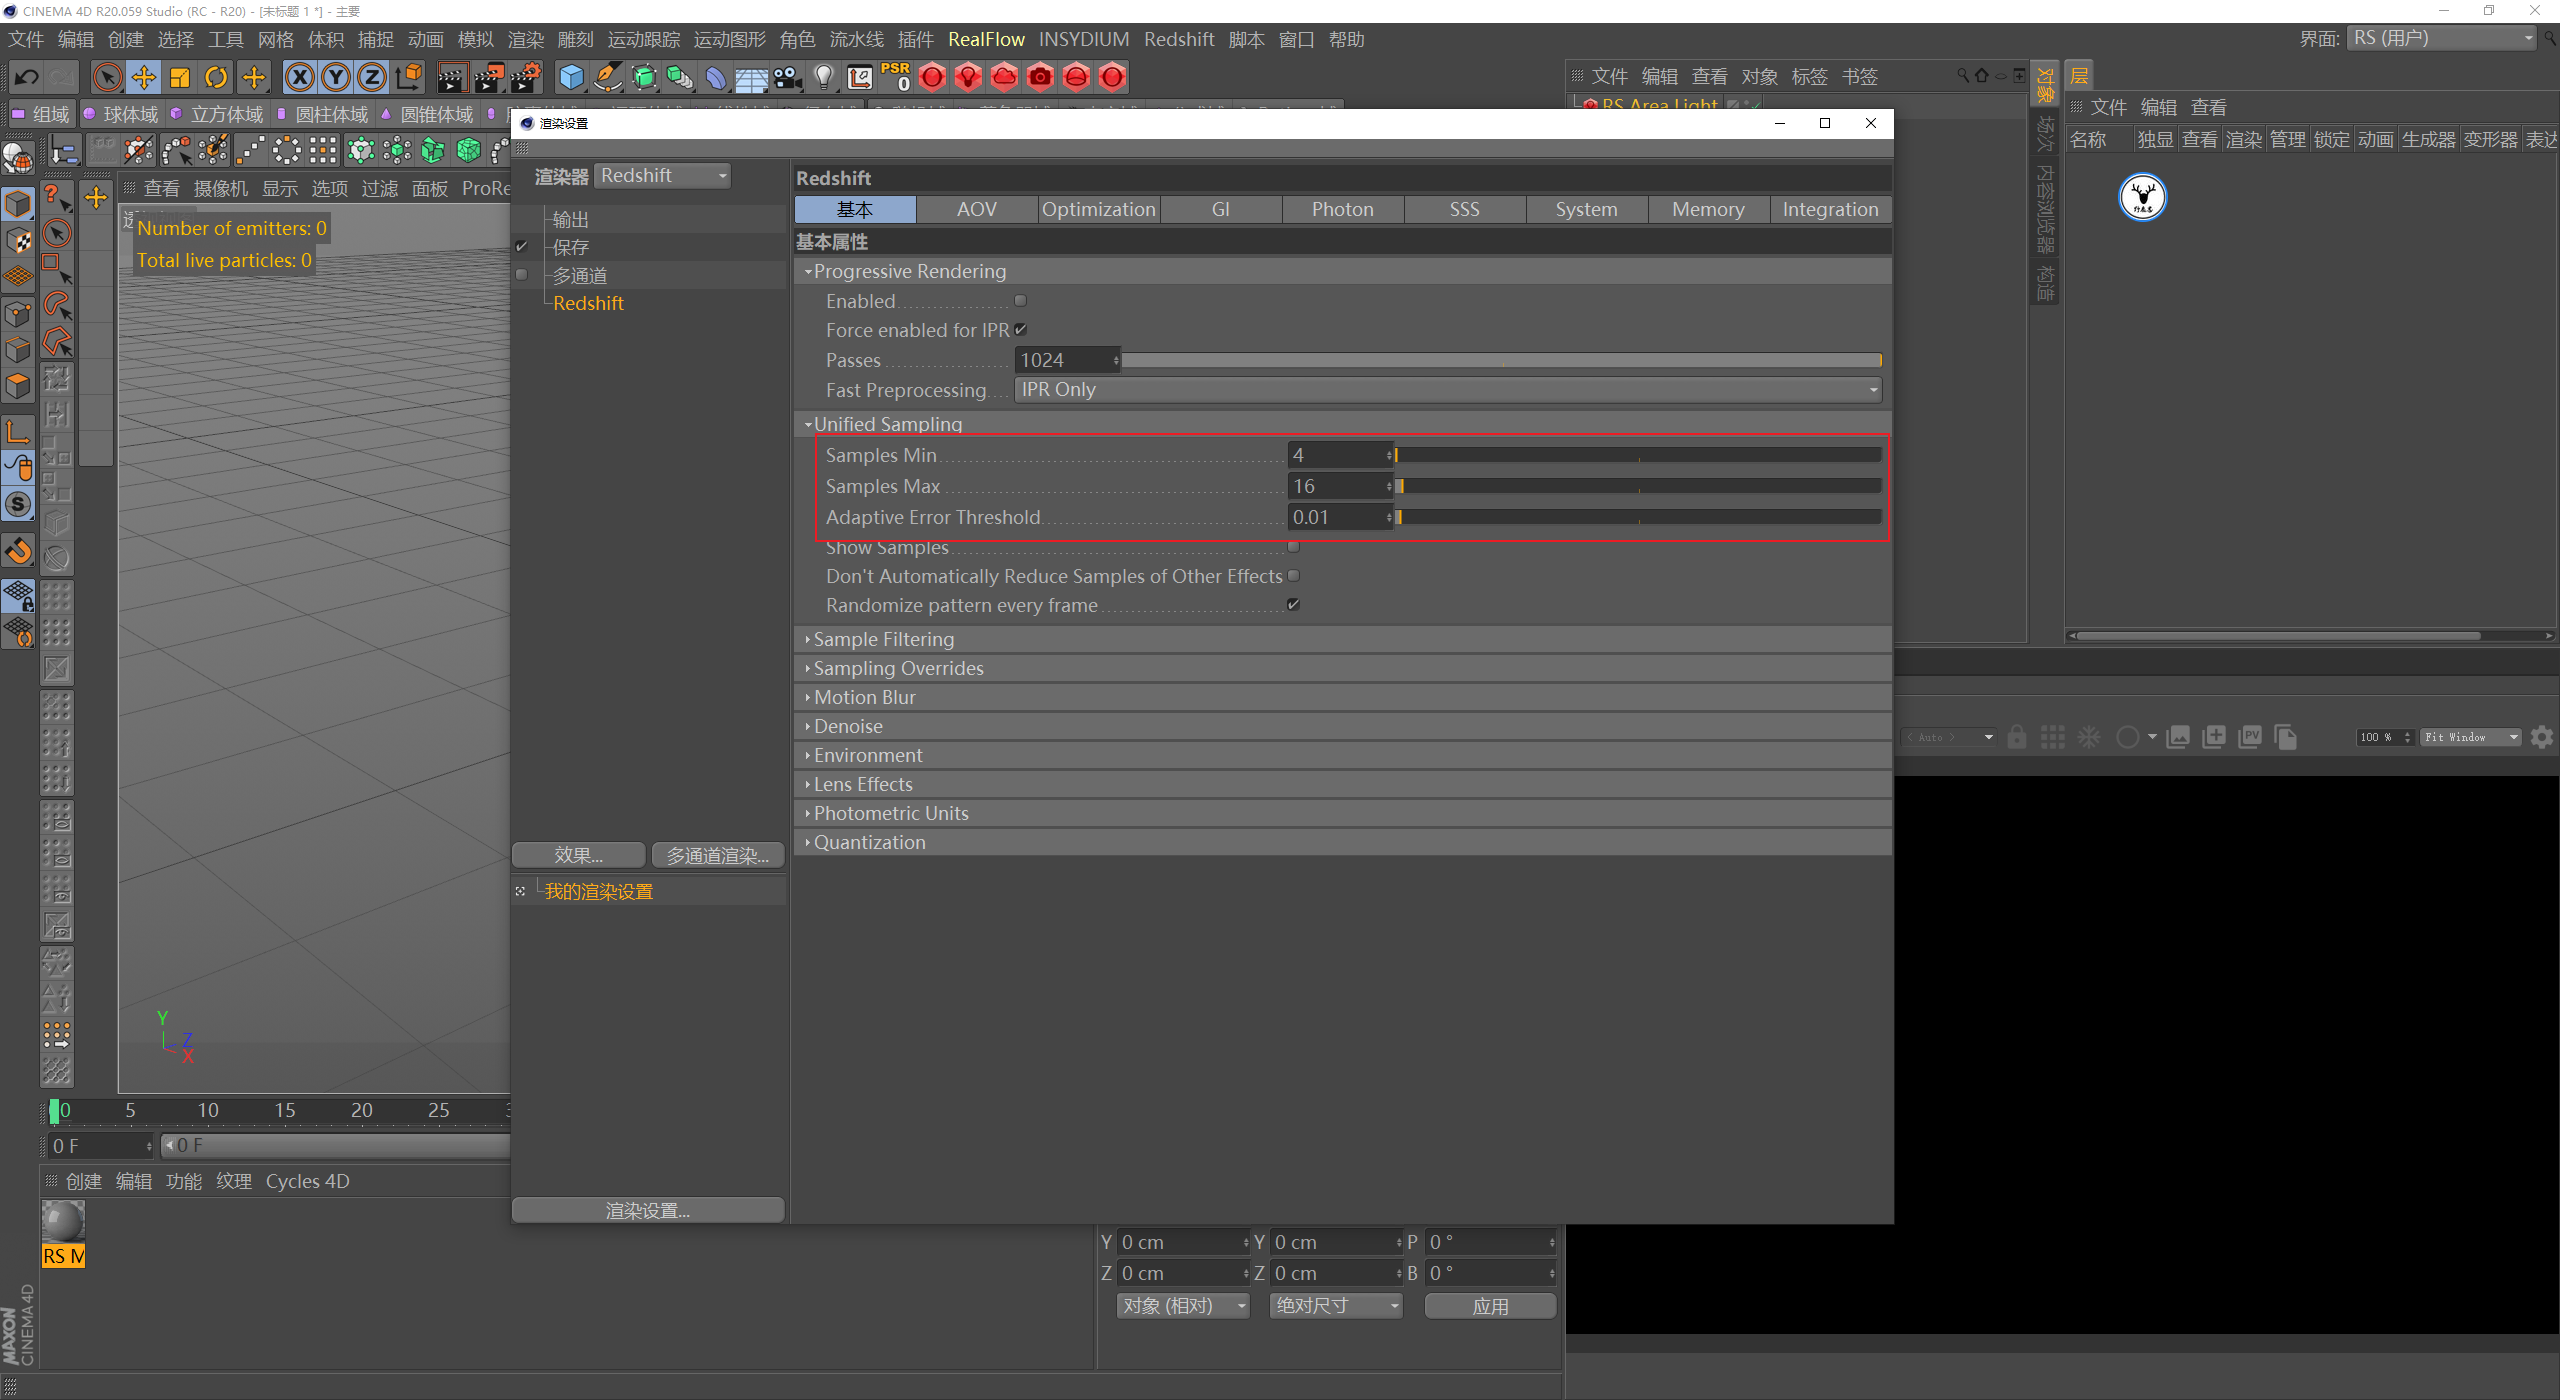The image size is (2560, 1400).
Task: Toggle the 多通道 (Multi-Pass) checkbox
Action: click(521, 275)
